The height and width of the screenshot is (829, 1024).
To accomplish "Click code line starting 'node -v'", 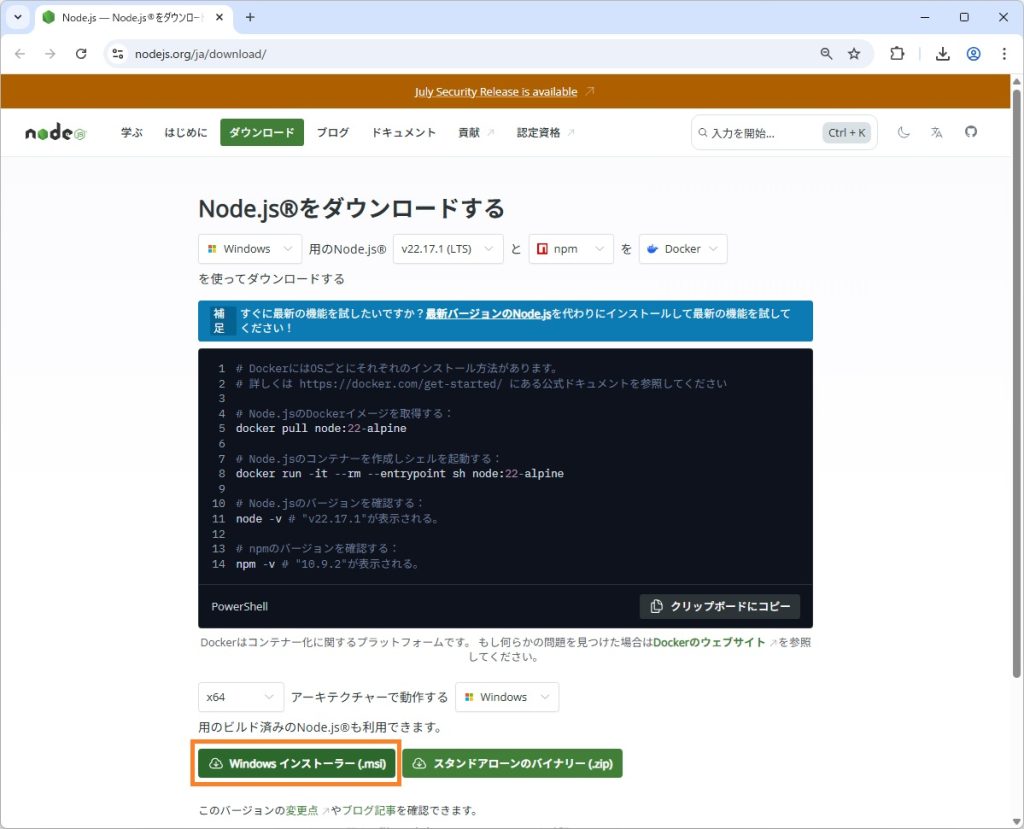I will pyautogui.click(x=338, y=519).
